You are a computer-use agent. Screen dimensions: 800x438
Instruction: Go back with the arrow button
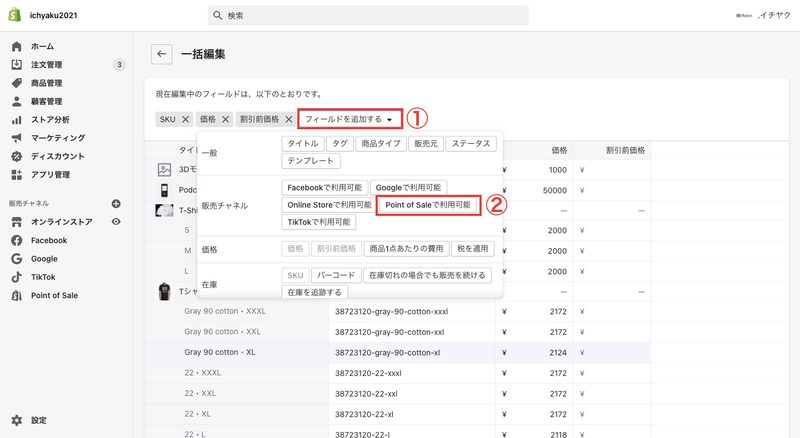(162, 54)
